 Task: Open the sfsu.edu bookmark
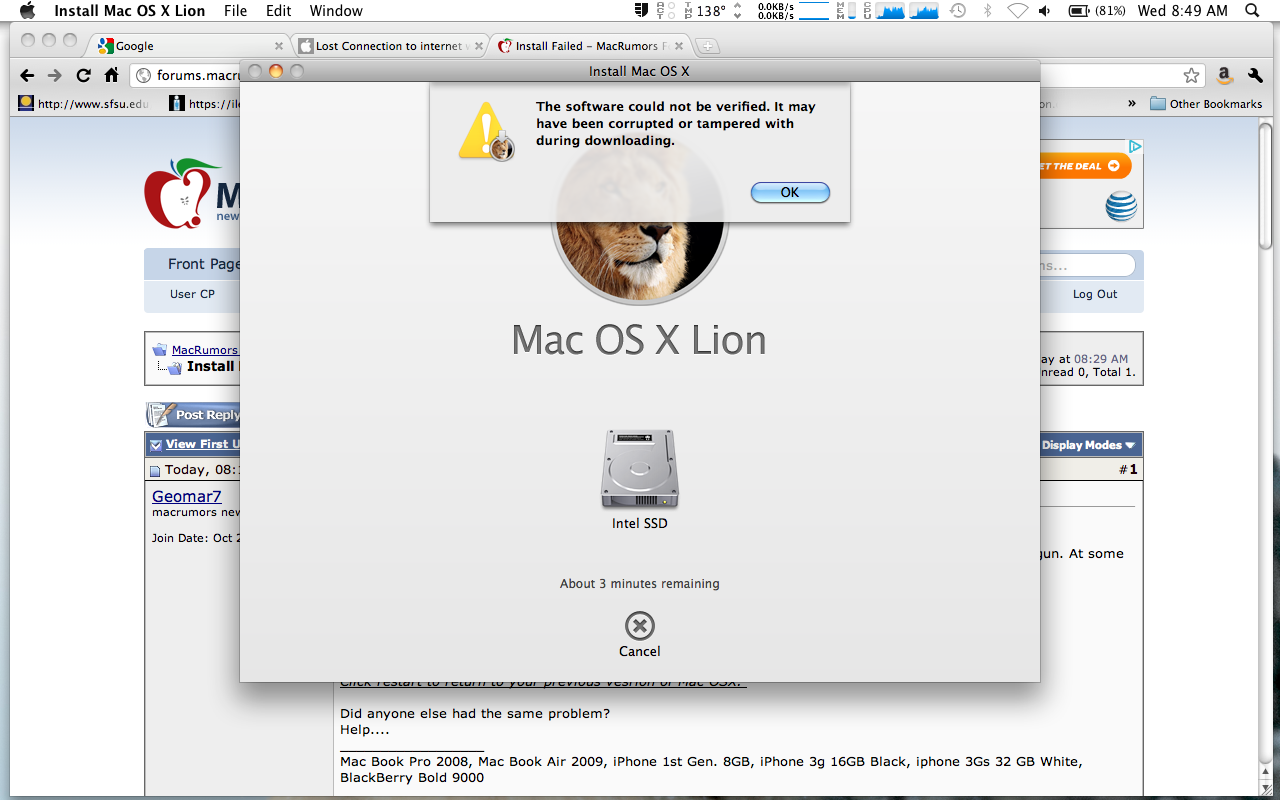coord(84,103)
